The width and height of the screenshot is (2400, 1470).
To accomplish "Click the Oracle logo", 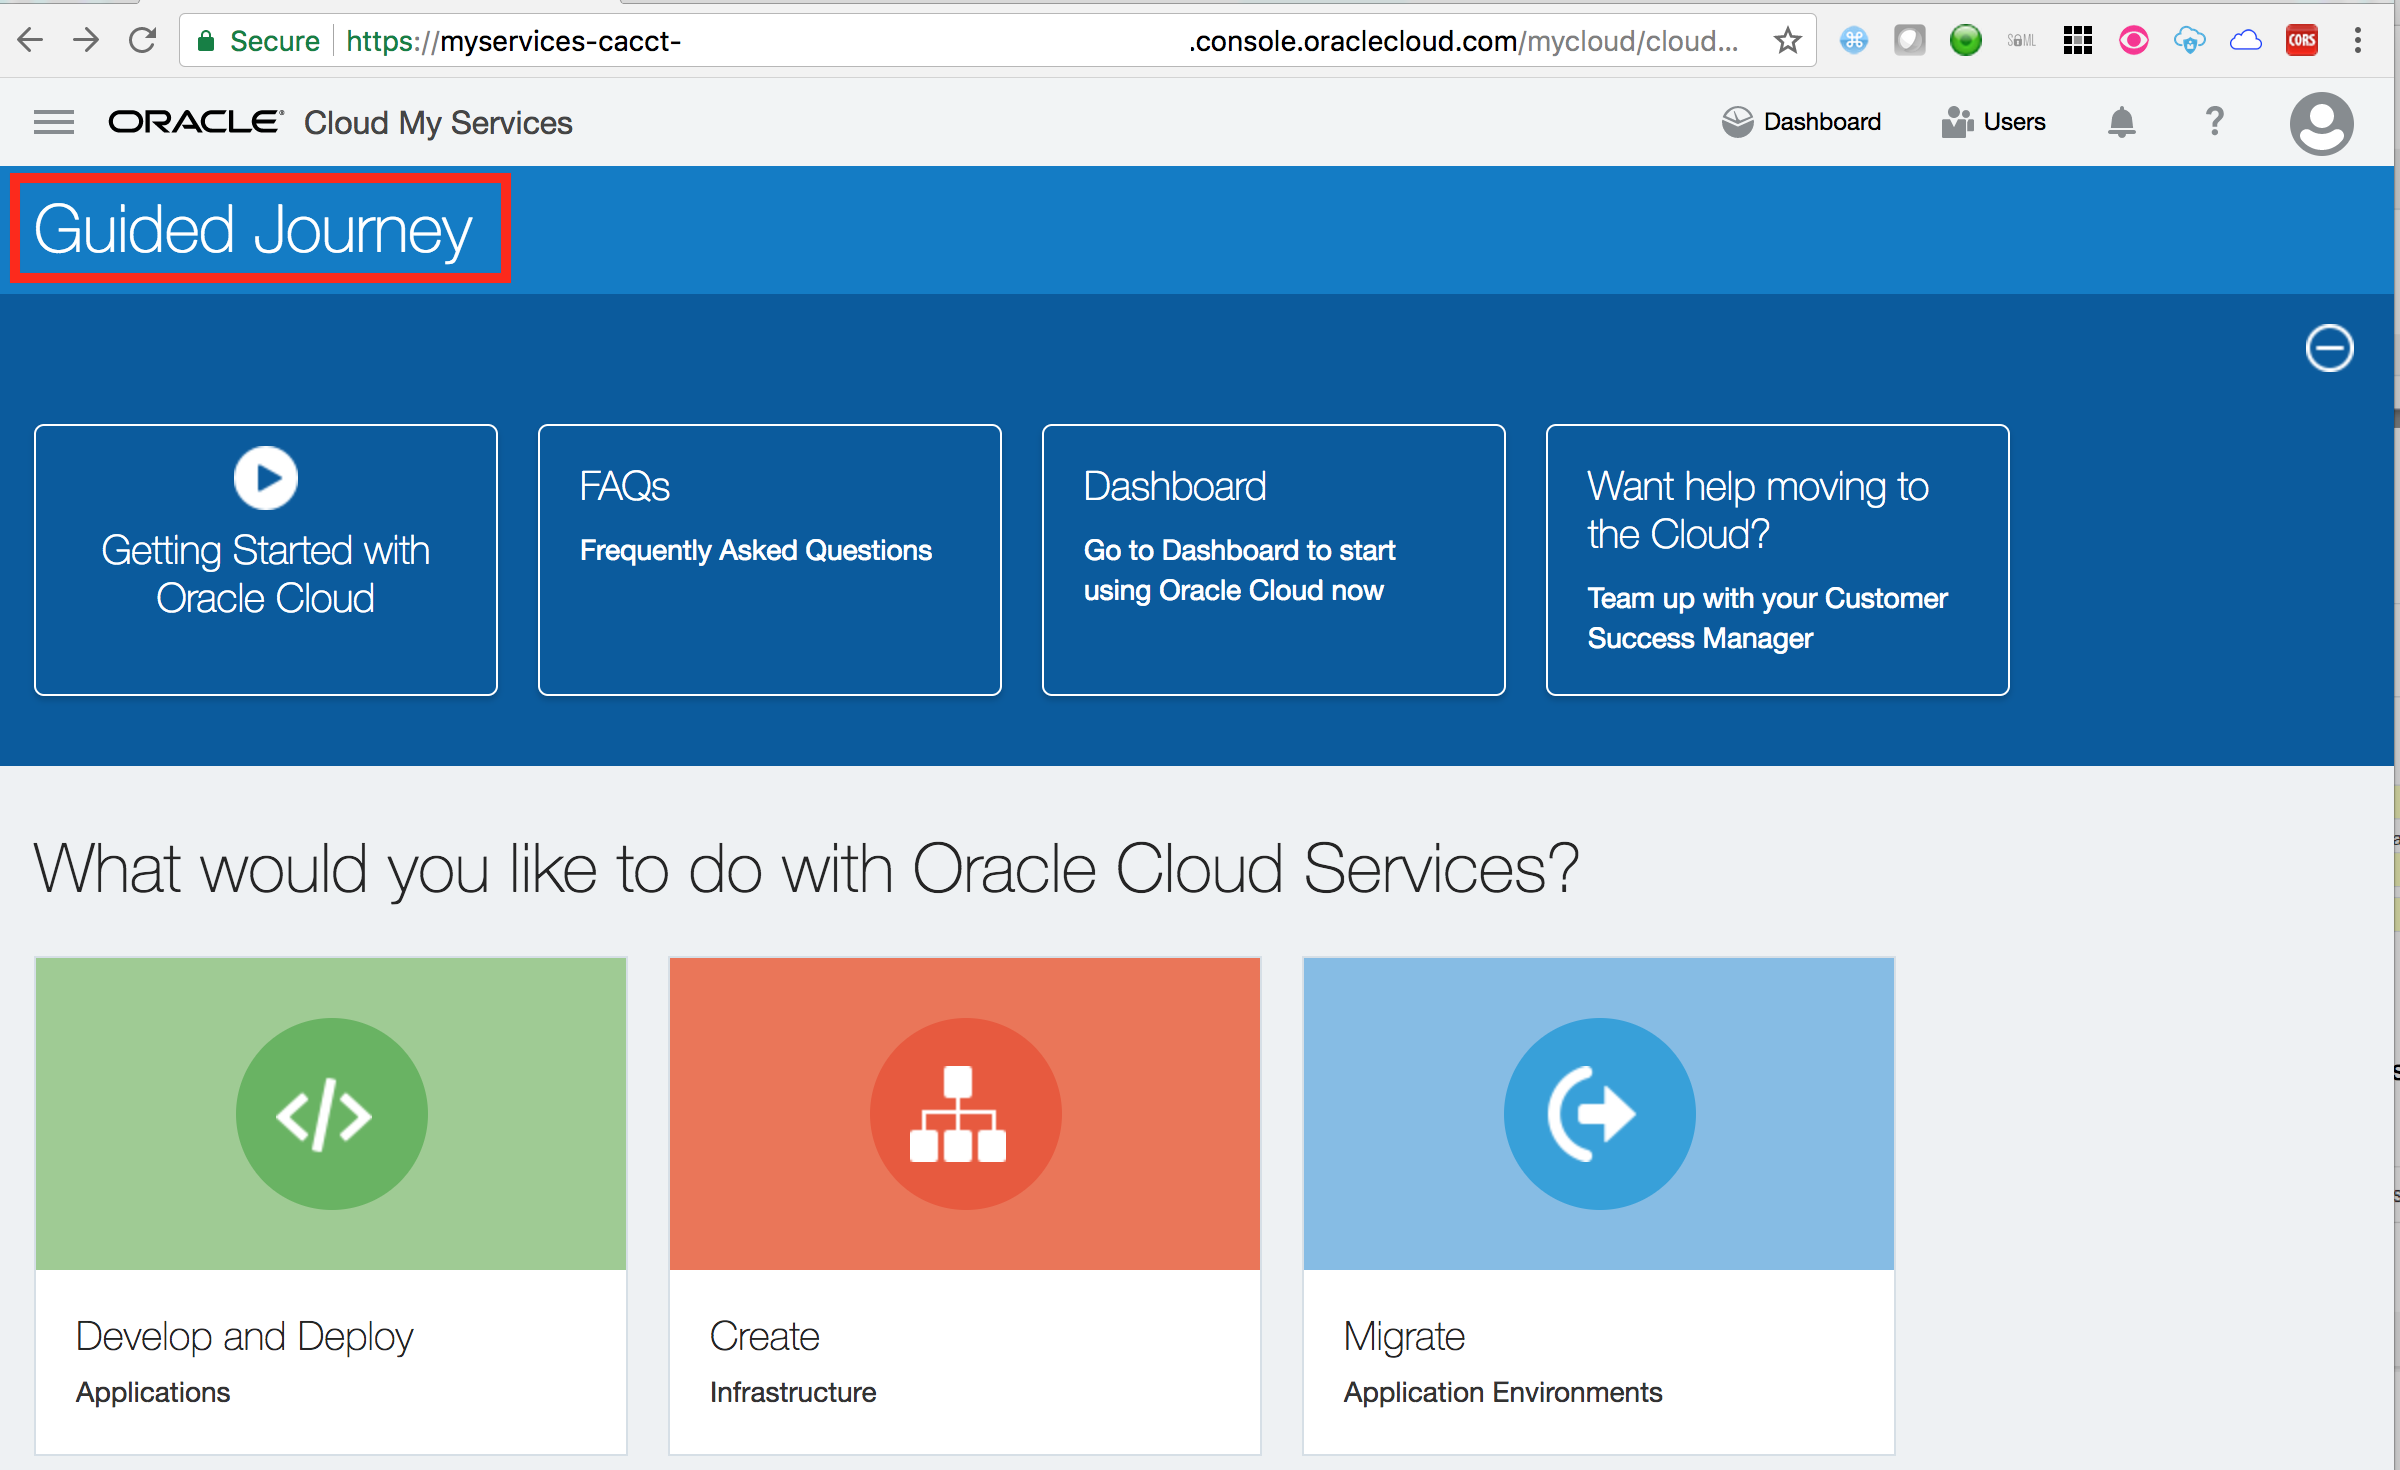I will click(x=196, y=122).
